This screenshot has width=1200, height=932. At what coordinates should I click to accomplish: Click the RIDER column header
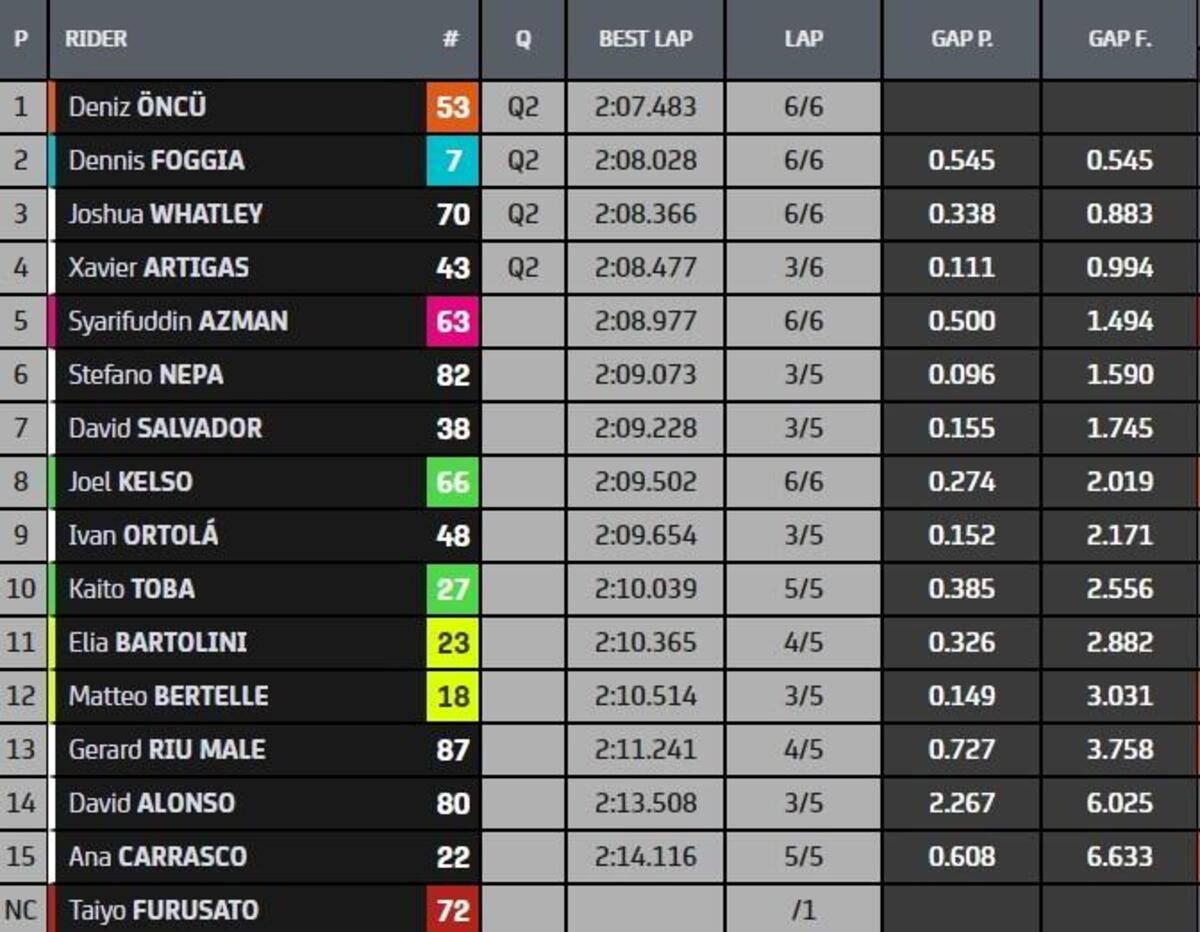pyautogui.click(x=96, y=39)
